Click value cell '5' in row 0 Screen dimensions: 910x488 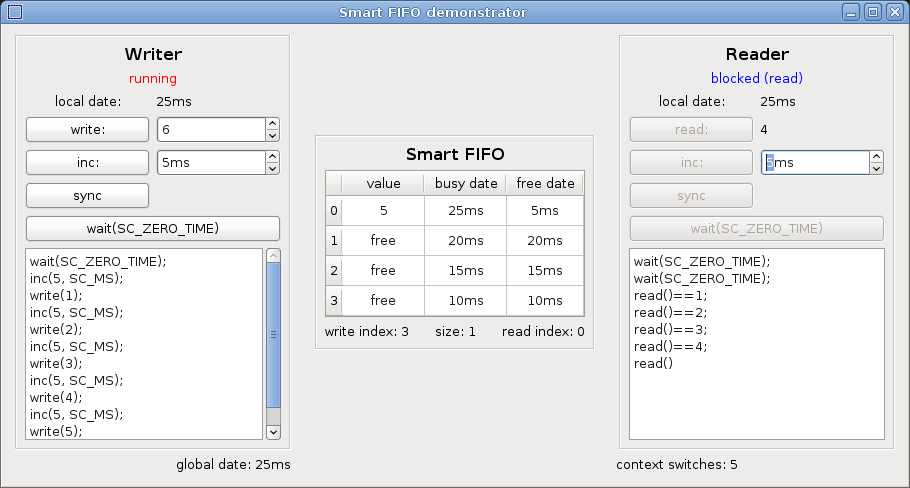[383, 211]
